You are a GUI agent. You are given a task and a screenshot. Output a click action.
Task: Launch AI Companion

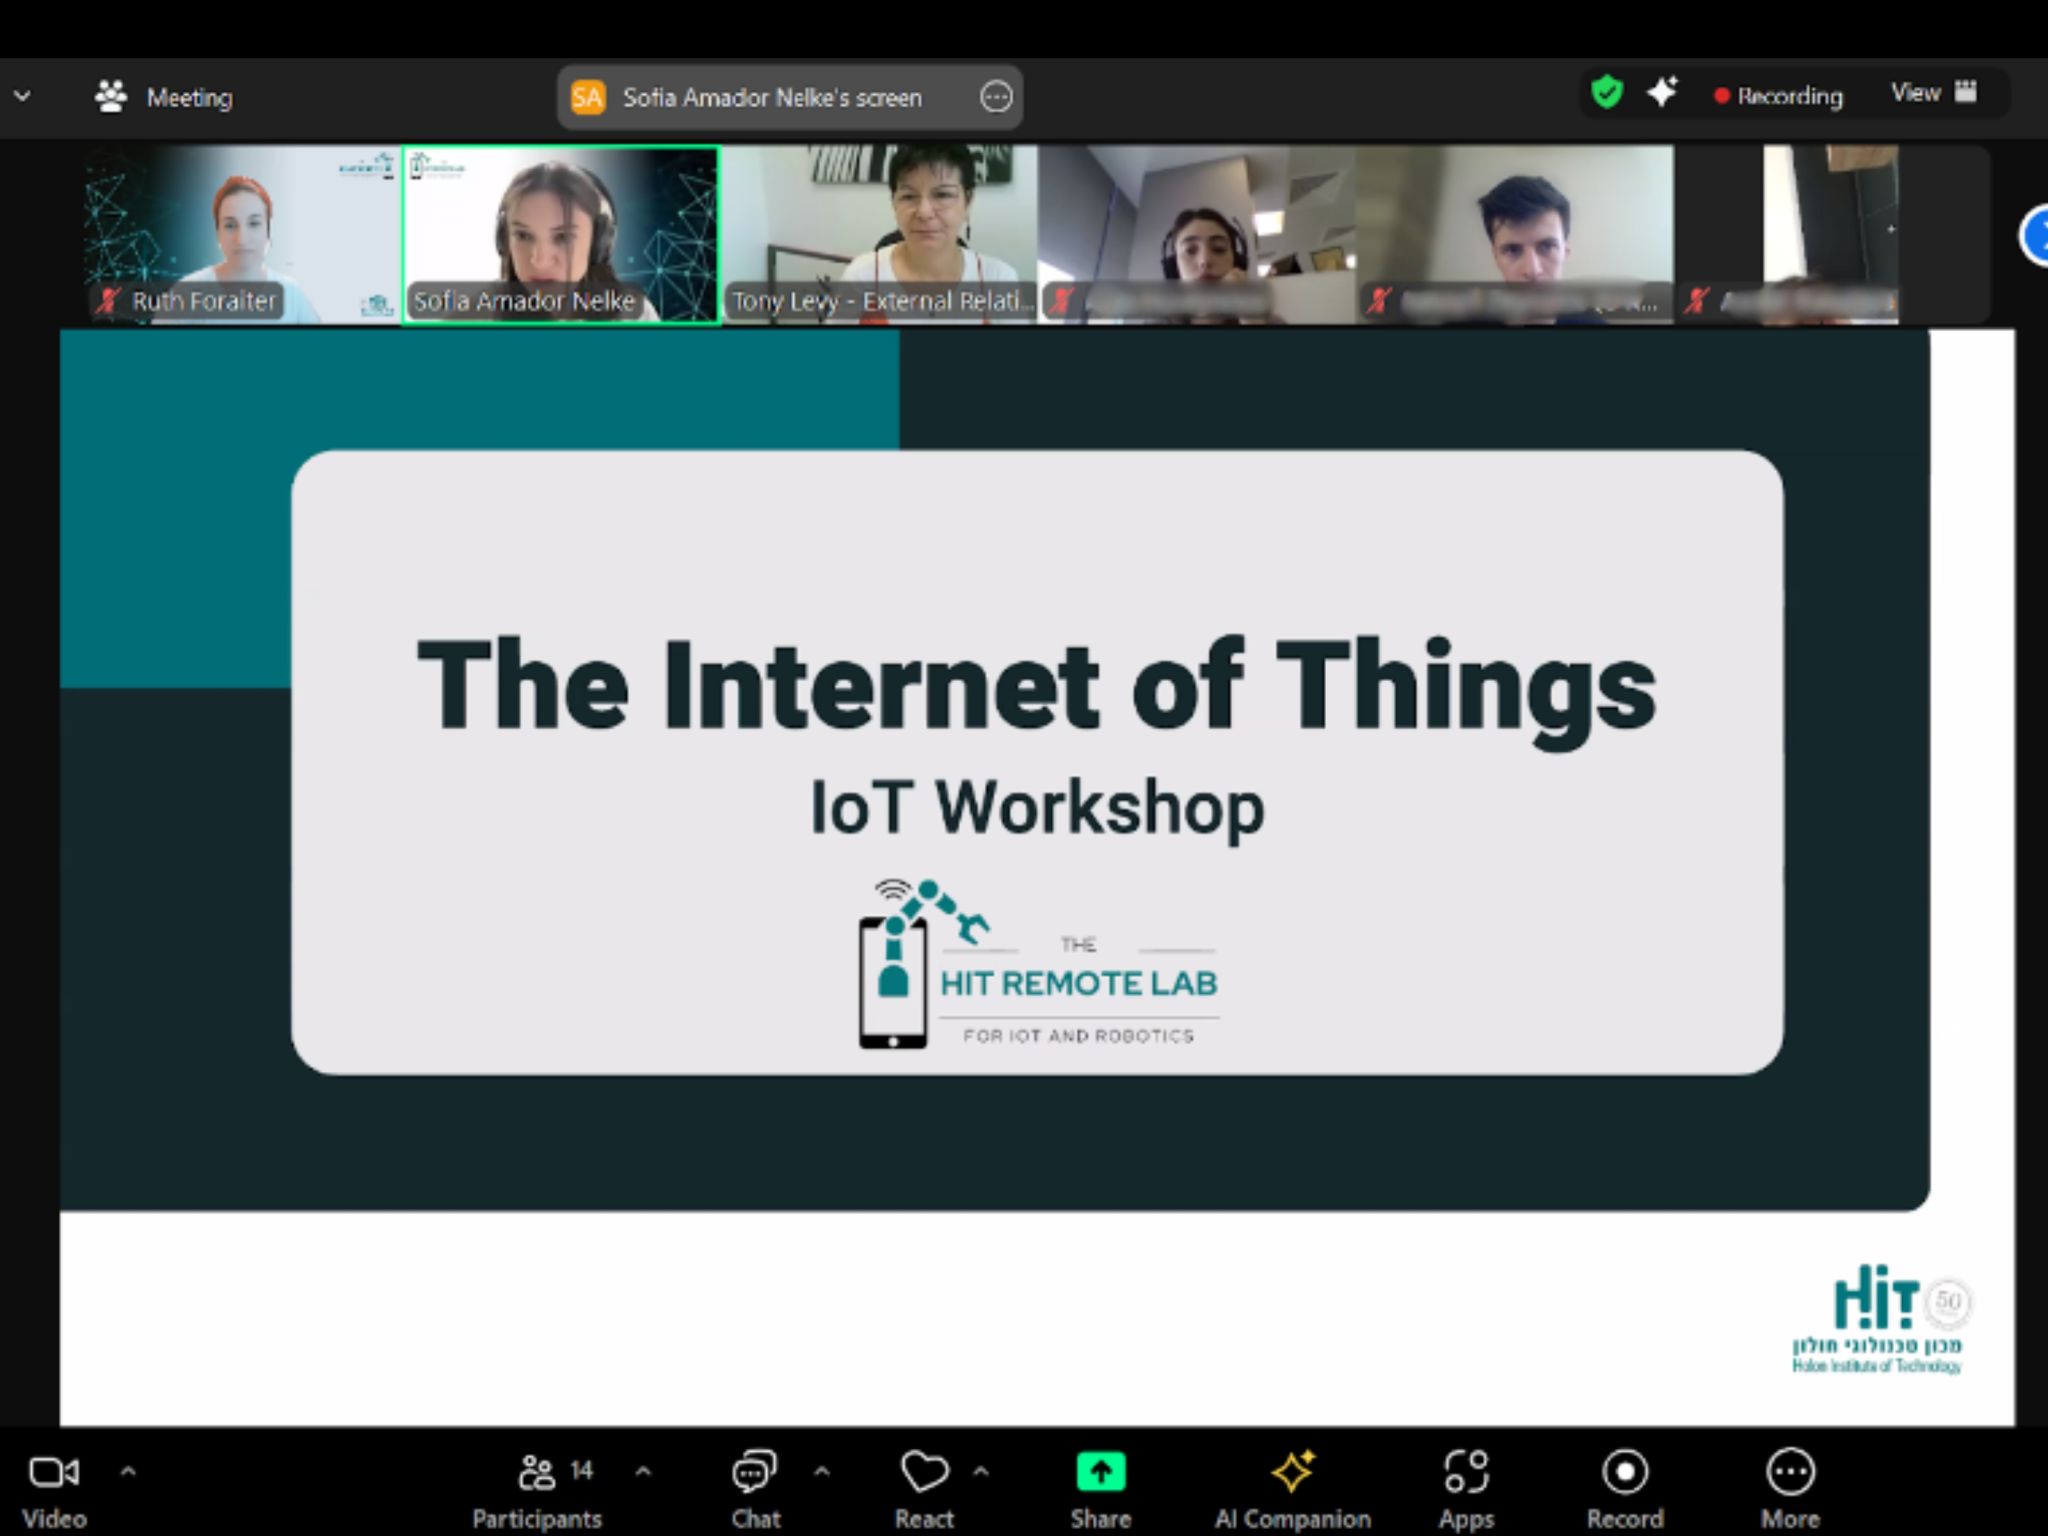1292,1489
